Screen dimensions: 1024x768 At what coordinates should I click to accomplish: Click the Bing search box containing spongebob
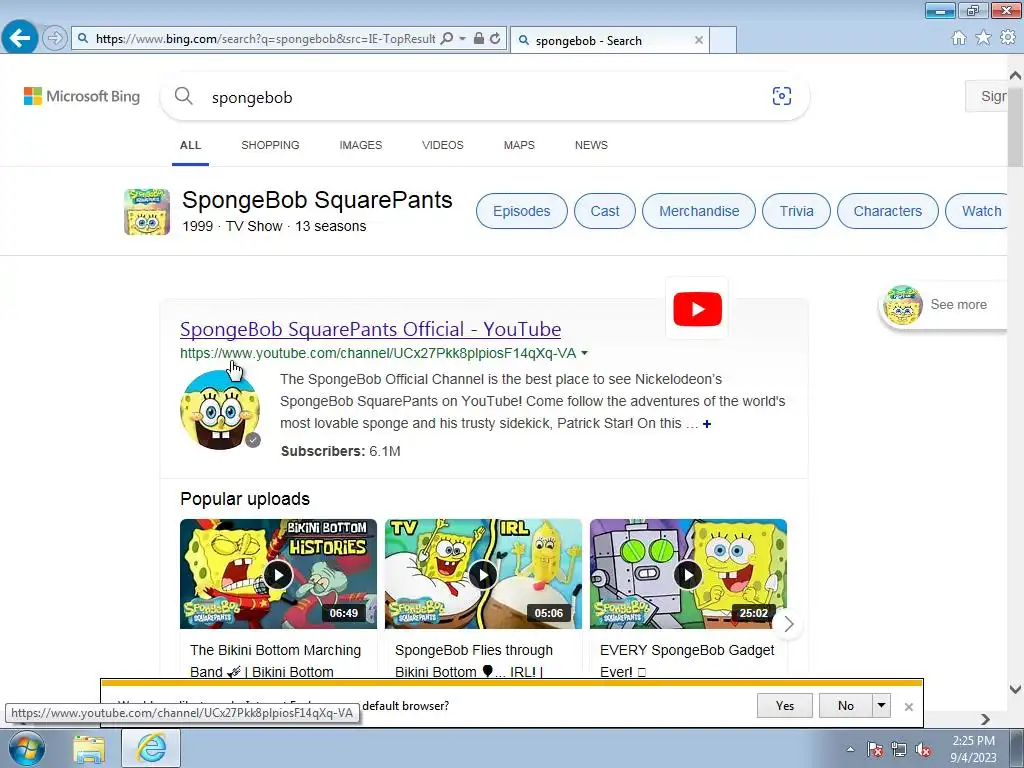coord(485,97)
